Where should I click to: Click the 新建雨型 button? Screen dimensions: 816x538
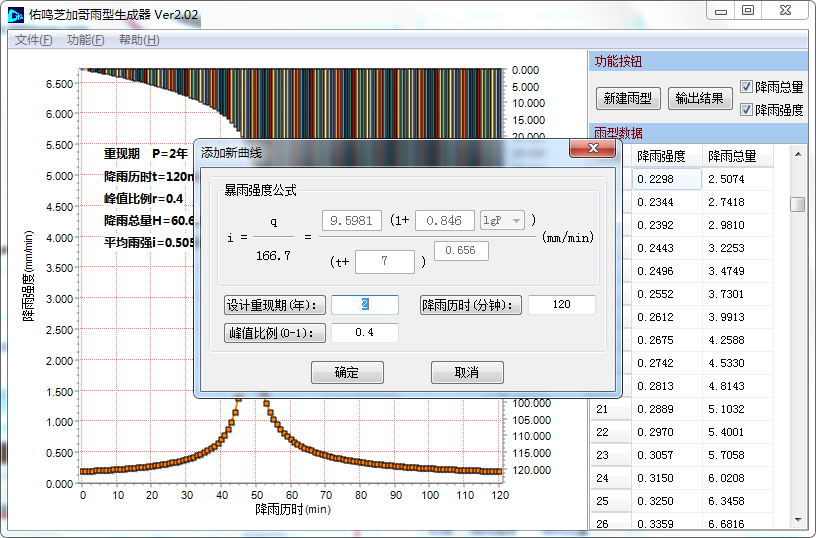point(628,98)
